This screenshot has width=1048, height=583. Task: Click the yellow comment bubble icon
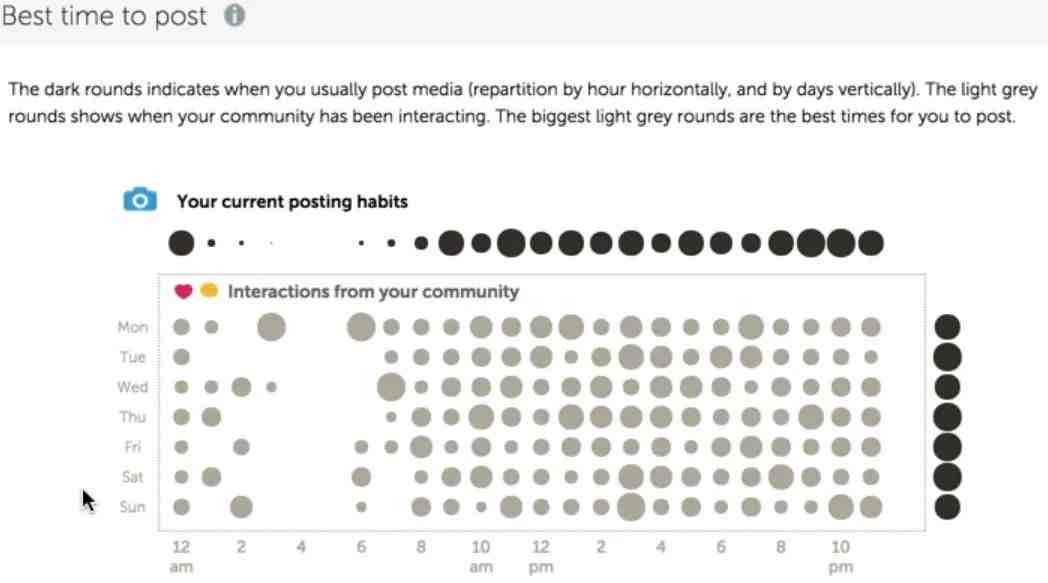coord(209,290)
